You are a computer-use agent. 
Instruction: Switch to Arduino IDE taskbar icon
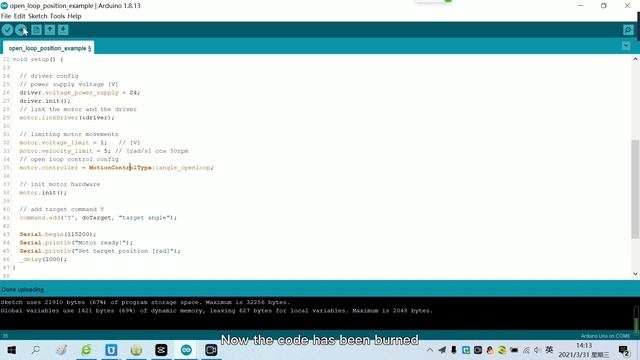[x=186, y=350]
